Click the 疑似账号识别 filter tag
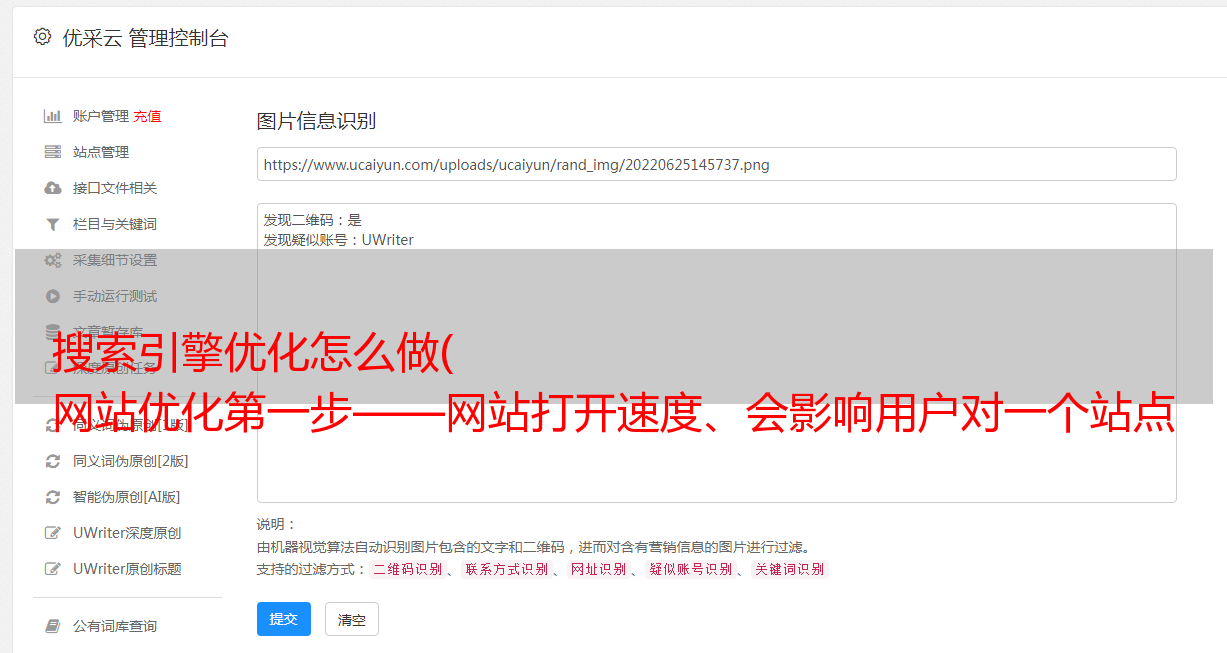1227x653 pixels. click(x=690, y=569)
